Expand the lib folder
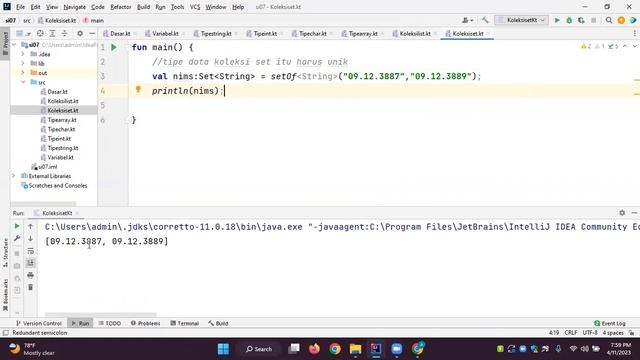Viewport: 640px width, 360px height. coord(22,64)
